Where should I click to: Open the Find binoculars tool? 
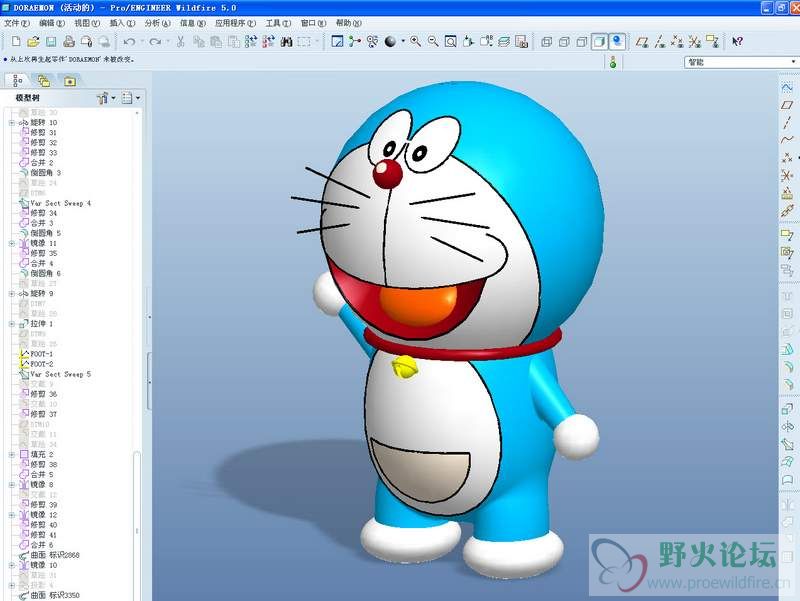[286, 42]
